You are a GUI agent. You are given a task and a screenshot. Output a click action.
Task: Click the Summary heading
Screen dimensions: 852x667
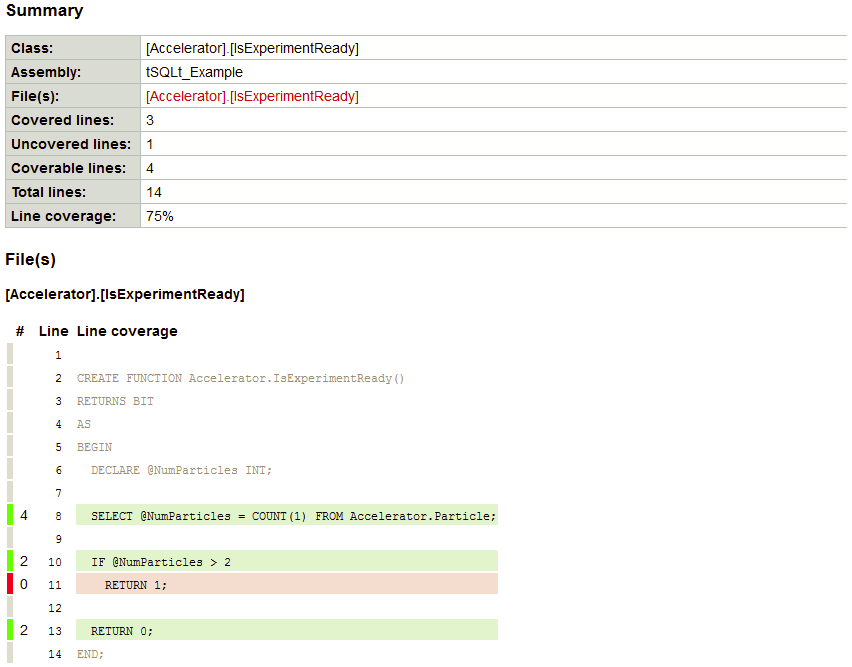45,11
